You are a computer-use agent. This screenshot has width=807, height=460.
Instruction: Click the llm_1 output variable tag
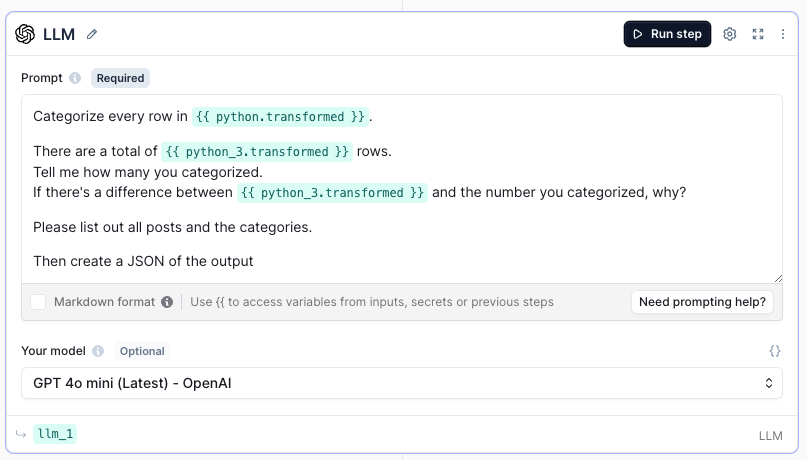point(55,434)
